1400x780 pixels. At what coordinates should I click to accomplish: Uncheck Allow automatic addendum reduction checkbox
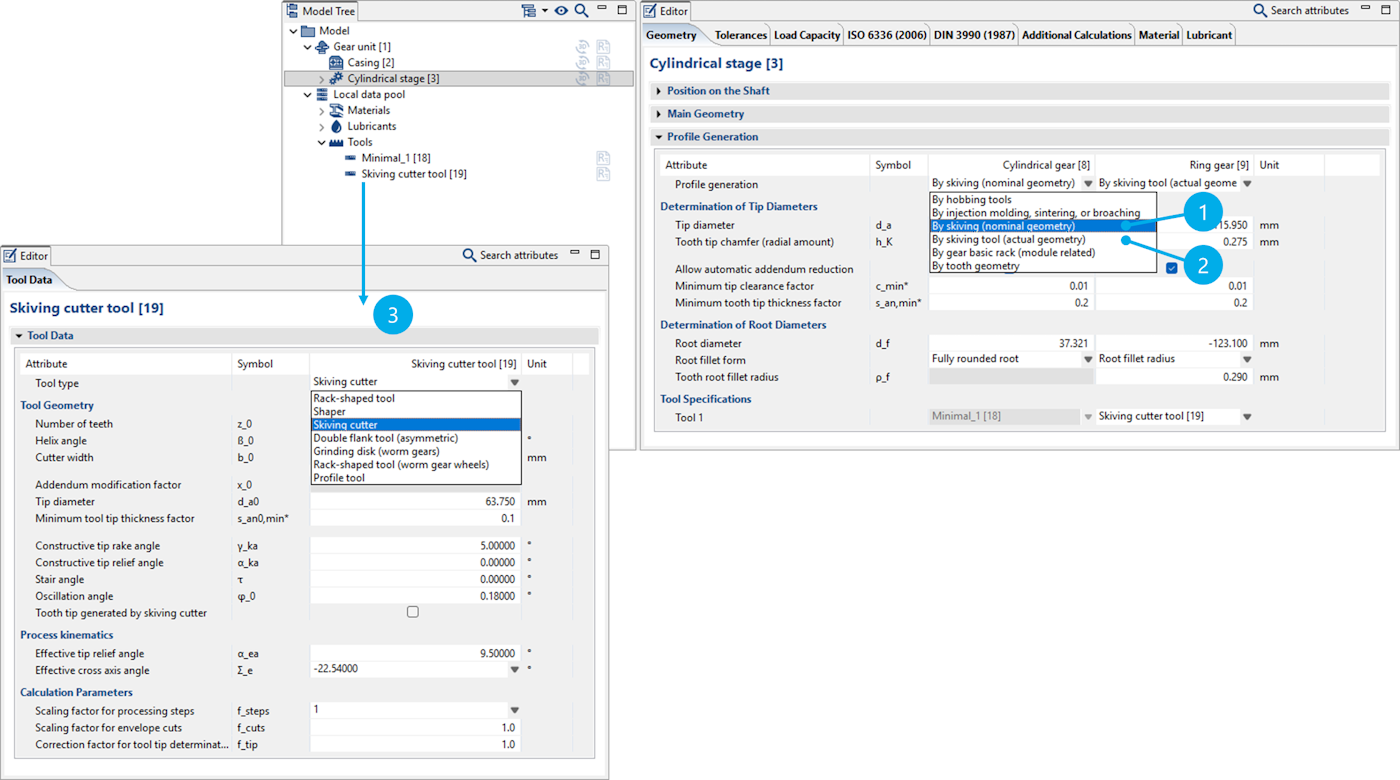1171,268
